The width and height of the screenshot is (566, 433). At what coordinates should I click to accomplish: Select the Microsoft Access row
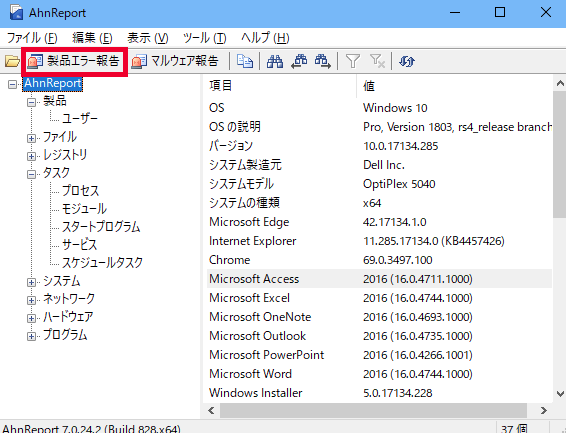tap(379, 279)
